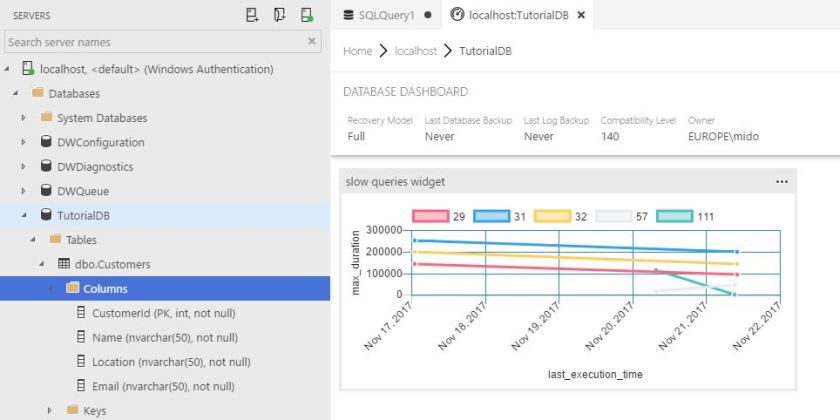Expand the Keys folder
Viewport: 840px width, 420px height.
[50, 410]
